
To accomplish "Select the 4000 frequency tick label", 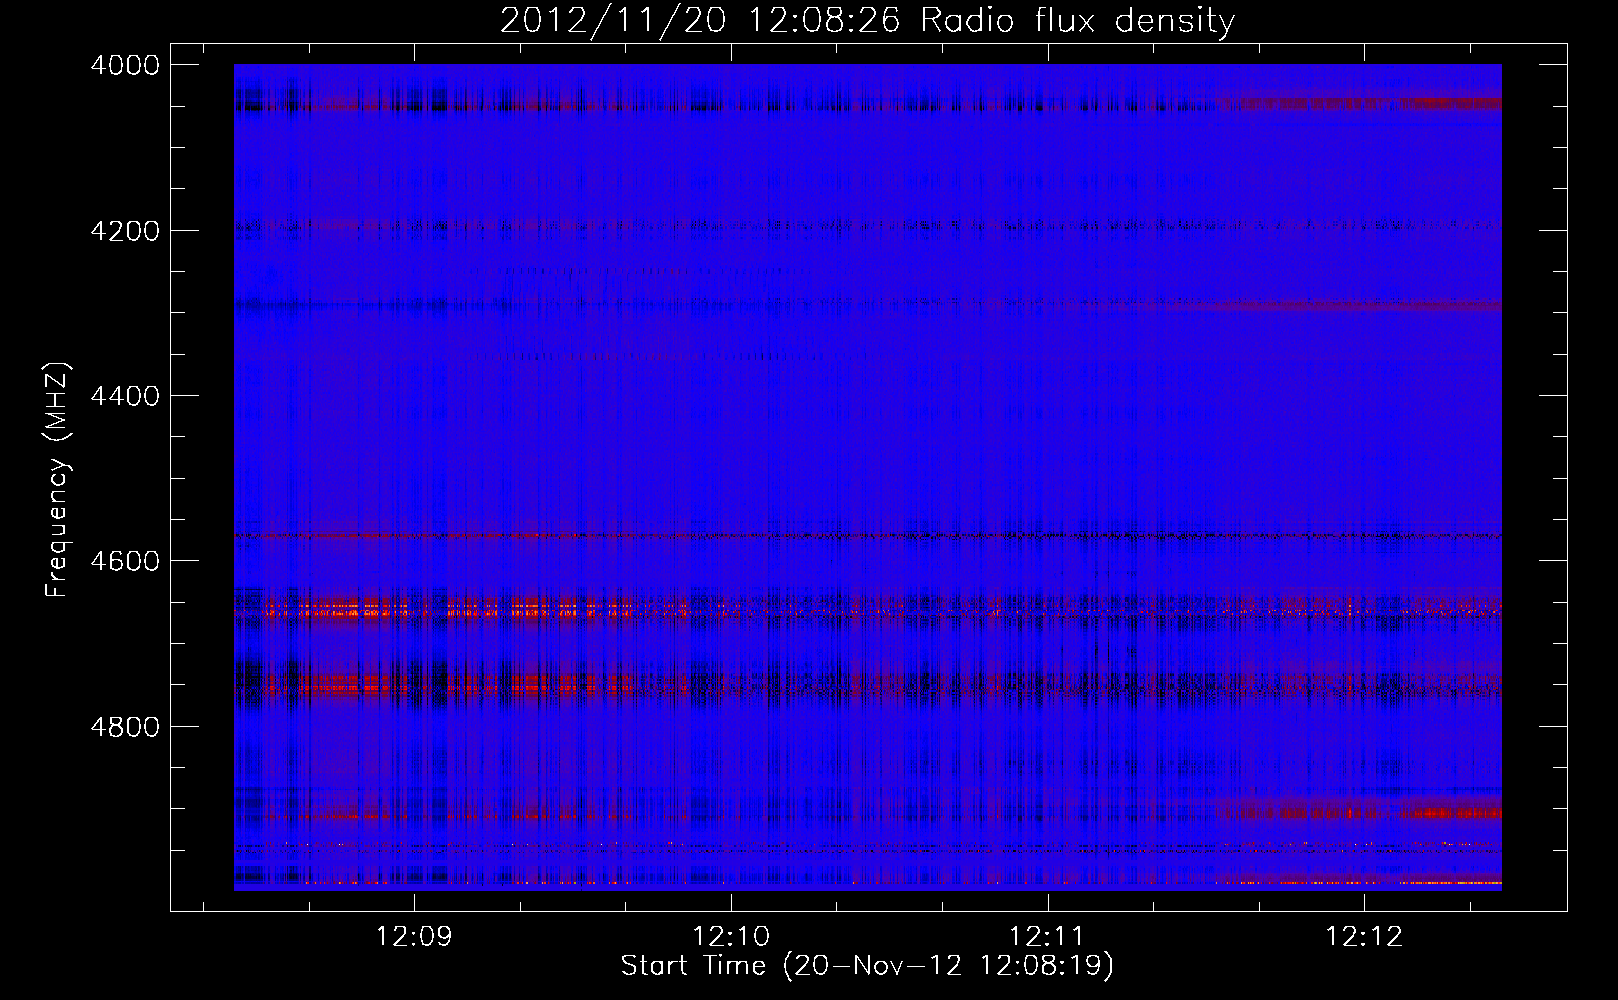I will [125, 65].
